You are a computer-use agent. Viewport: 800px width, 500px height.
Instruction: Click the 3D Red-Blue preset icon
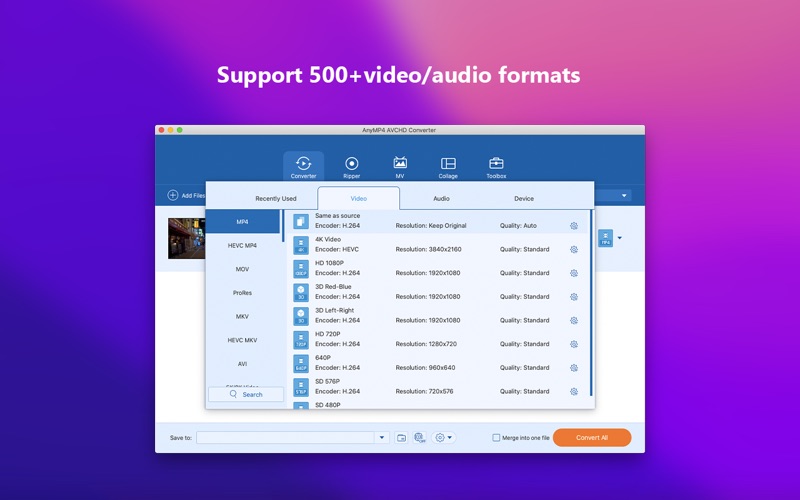point(301,292)
